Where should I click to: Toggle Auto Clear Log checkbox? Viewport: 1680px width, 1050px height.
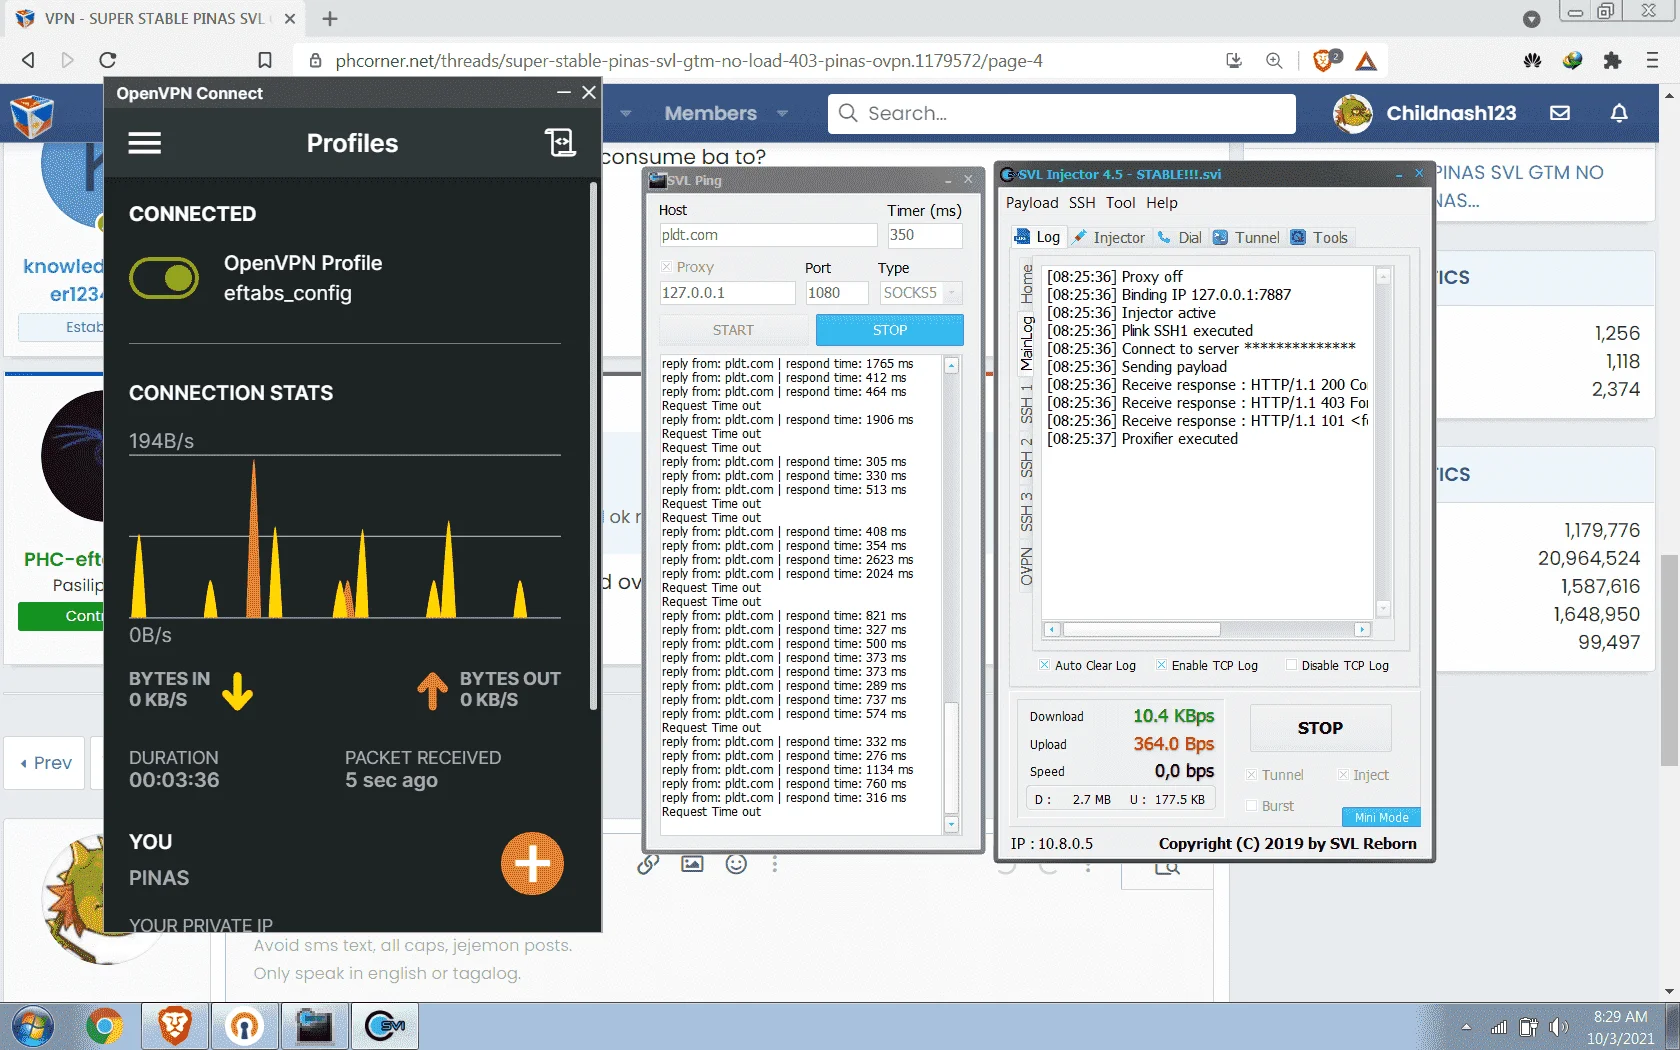[1044, 665]
